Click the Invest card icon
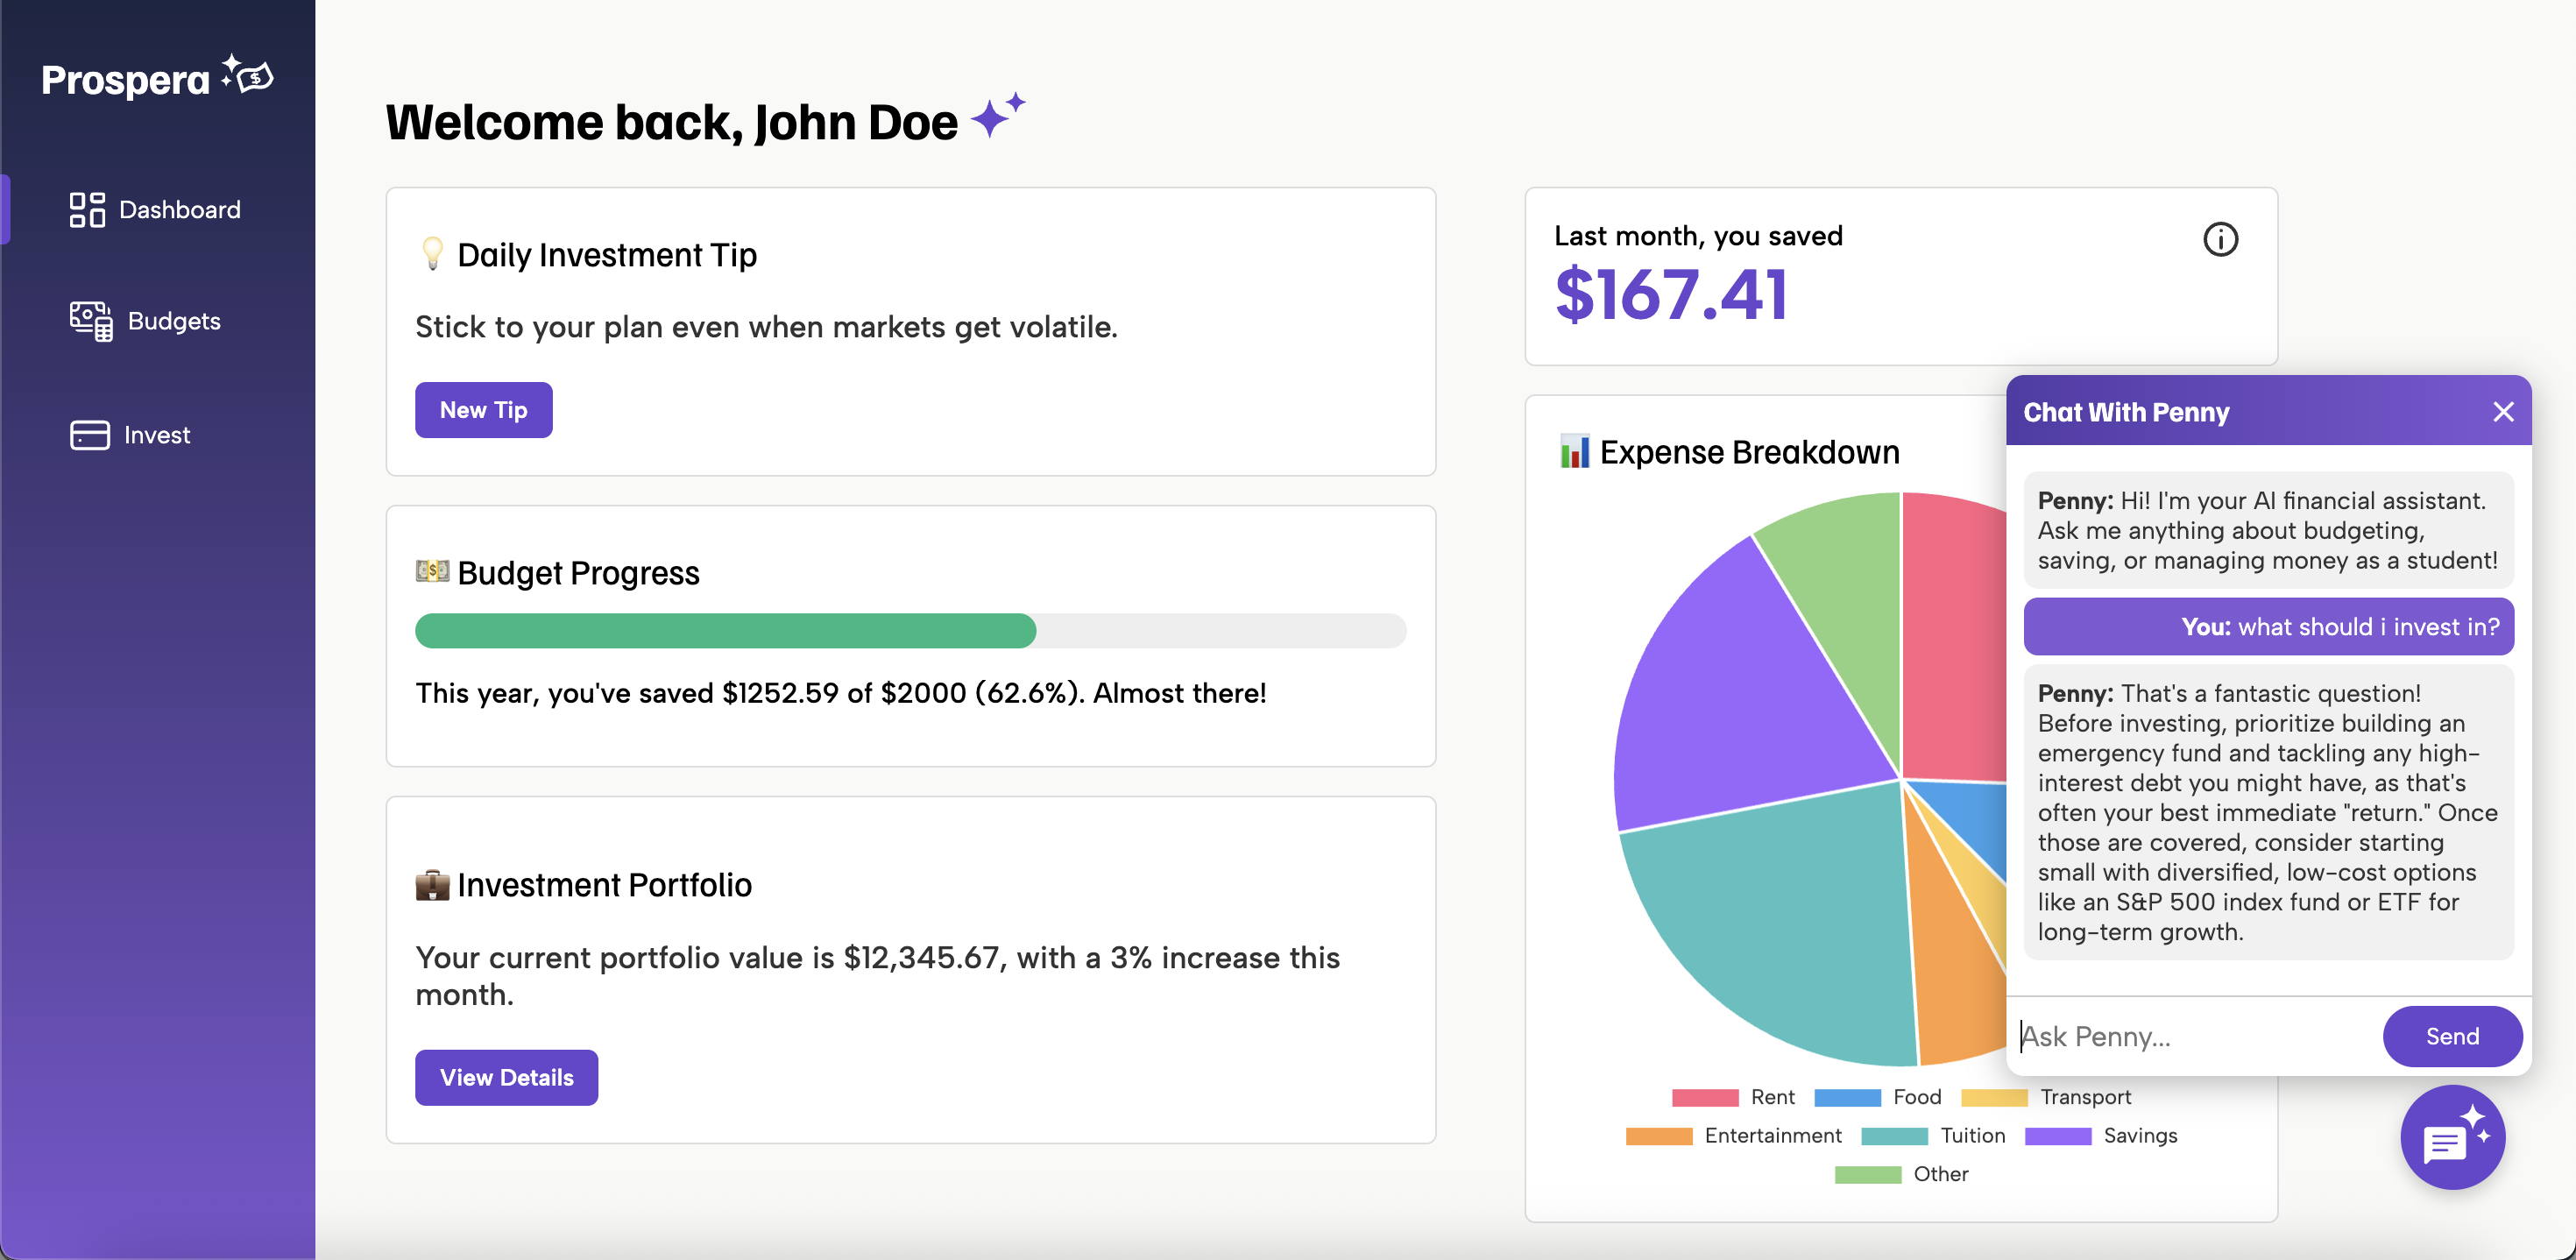Image resolution: width=2576 pixels, height=1260 pixels. pos(90,435)
